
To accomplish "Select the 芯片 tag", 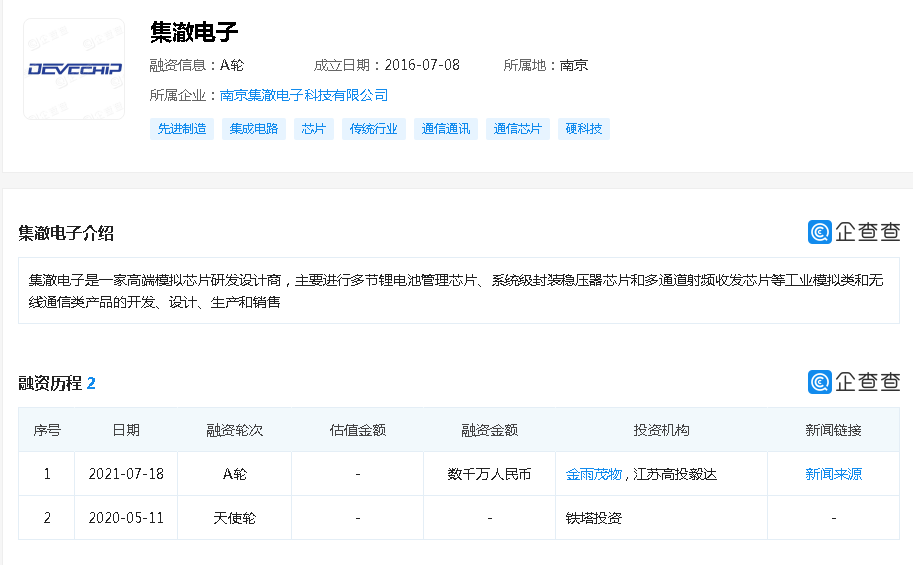I will tap(314, 129).
